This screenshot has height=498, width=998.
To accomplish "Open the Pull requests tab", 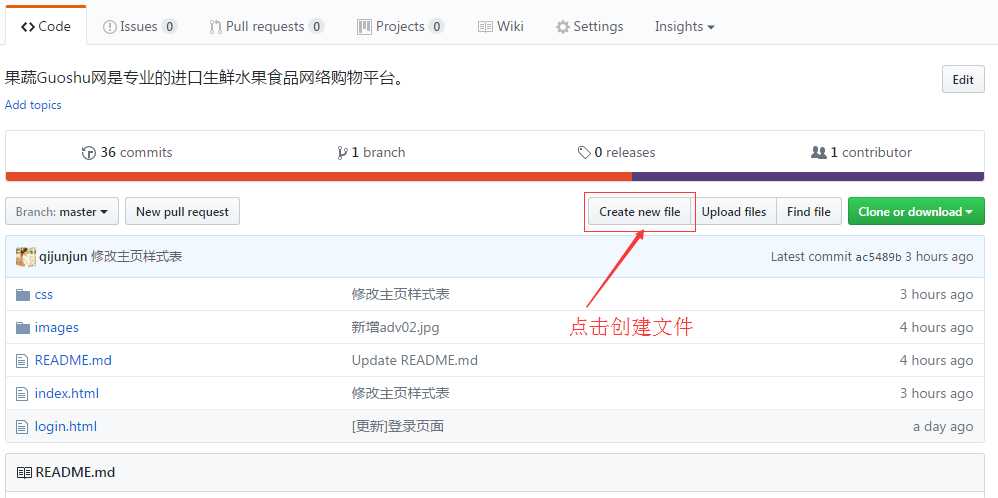I will click(266, 26).
